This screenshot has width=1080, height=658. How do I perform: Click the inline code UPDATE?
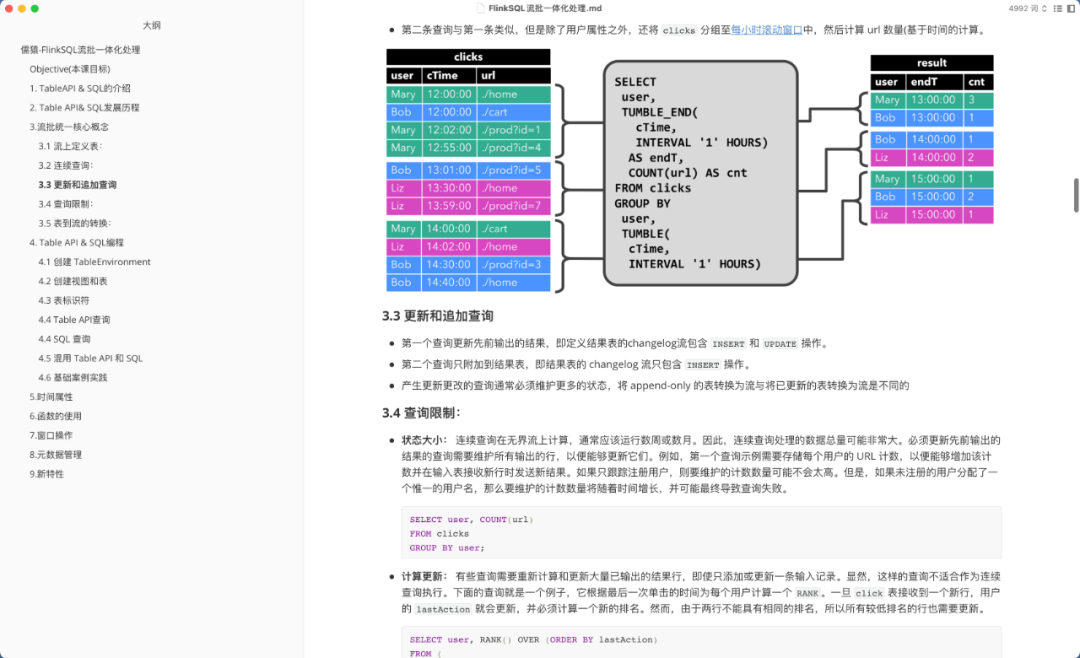point(780,344)
